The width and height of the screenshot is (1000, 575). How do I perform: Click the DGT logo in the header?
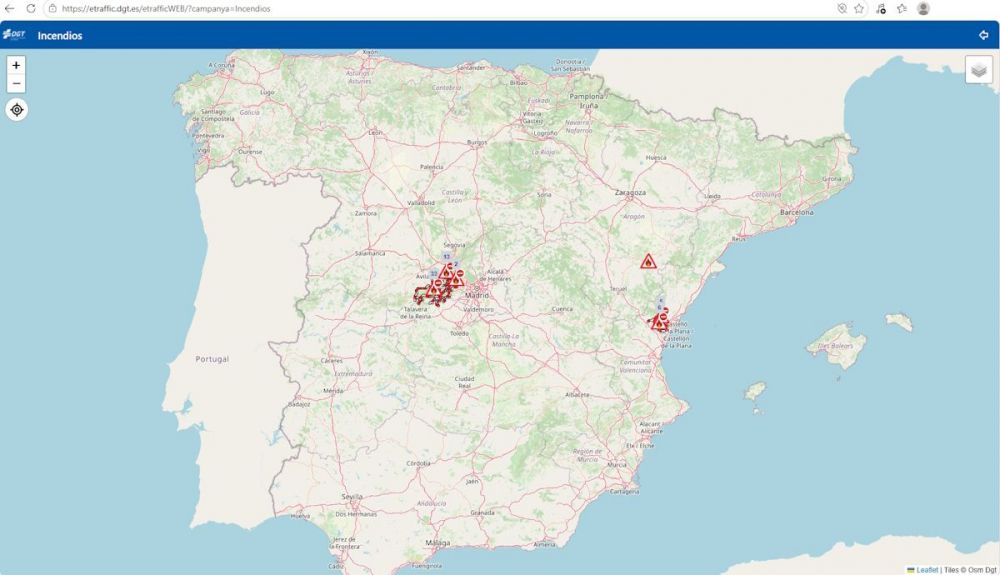[x=13, y=34]
